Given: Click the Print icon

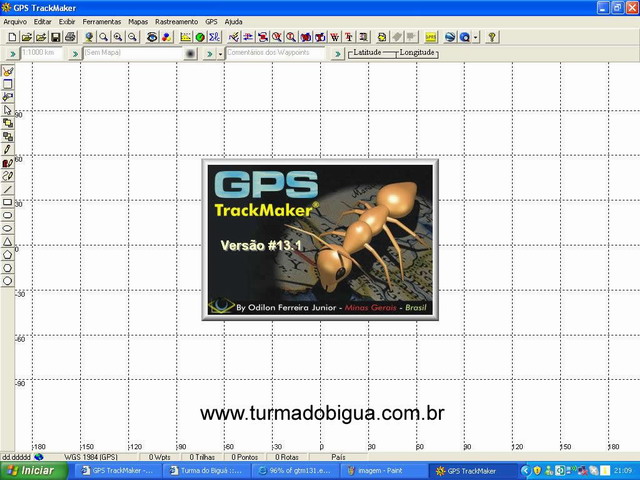Looking at the screenshot, I should (70, 37).
